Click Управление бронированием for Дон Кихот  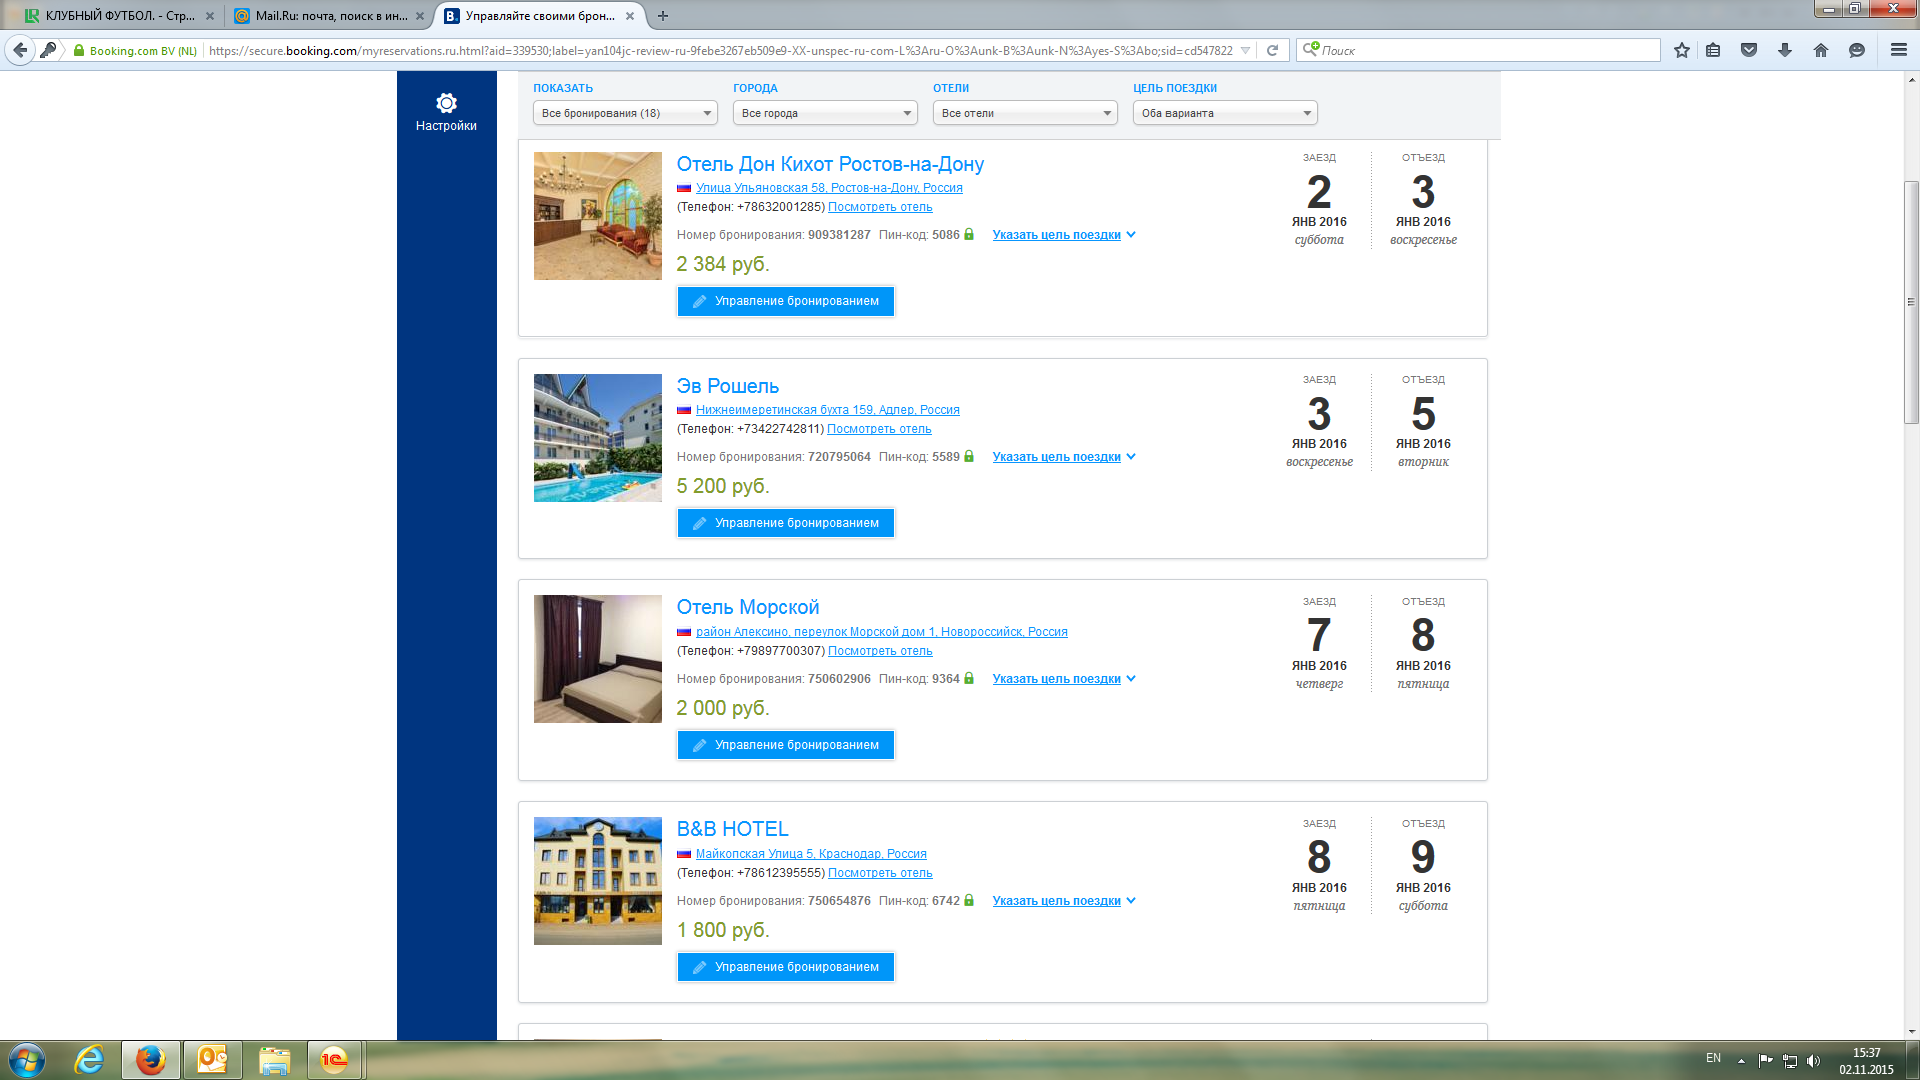786,301
